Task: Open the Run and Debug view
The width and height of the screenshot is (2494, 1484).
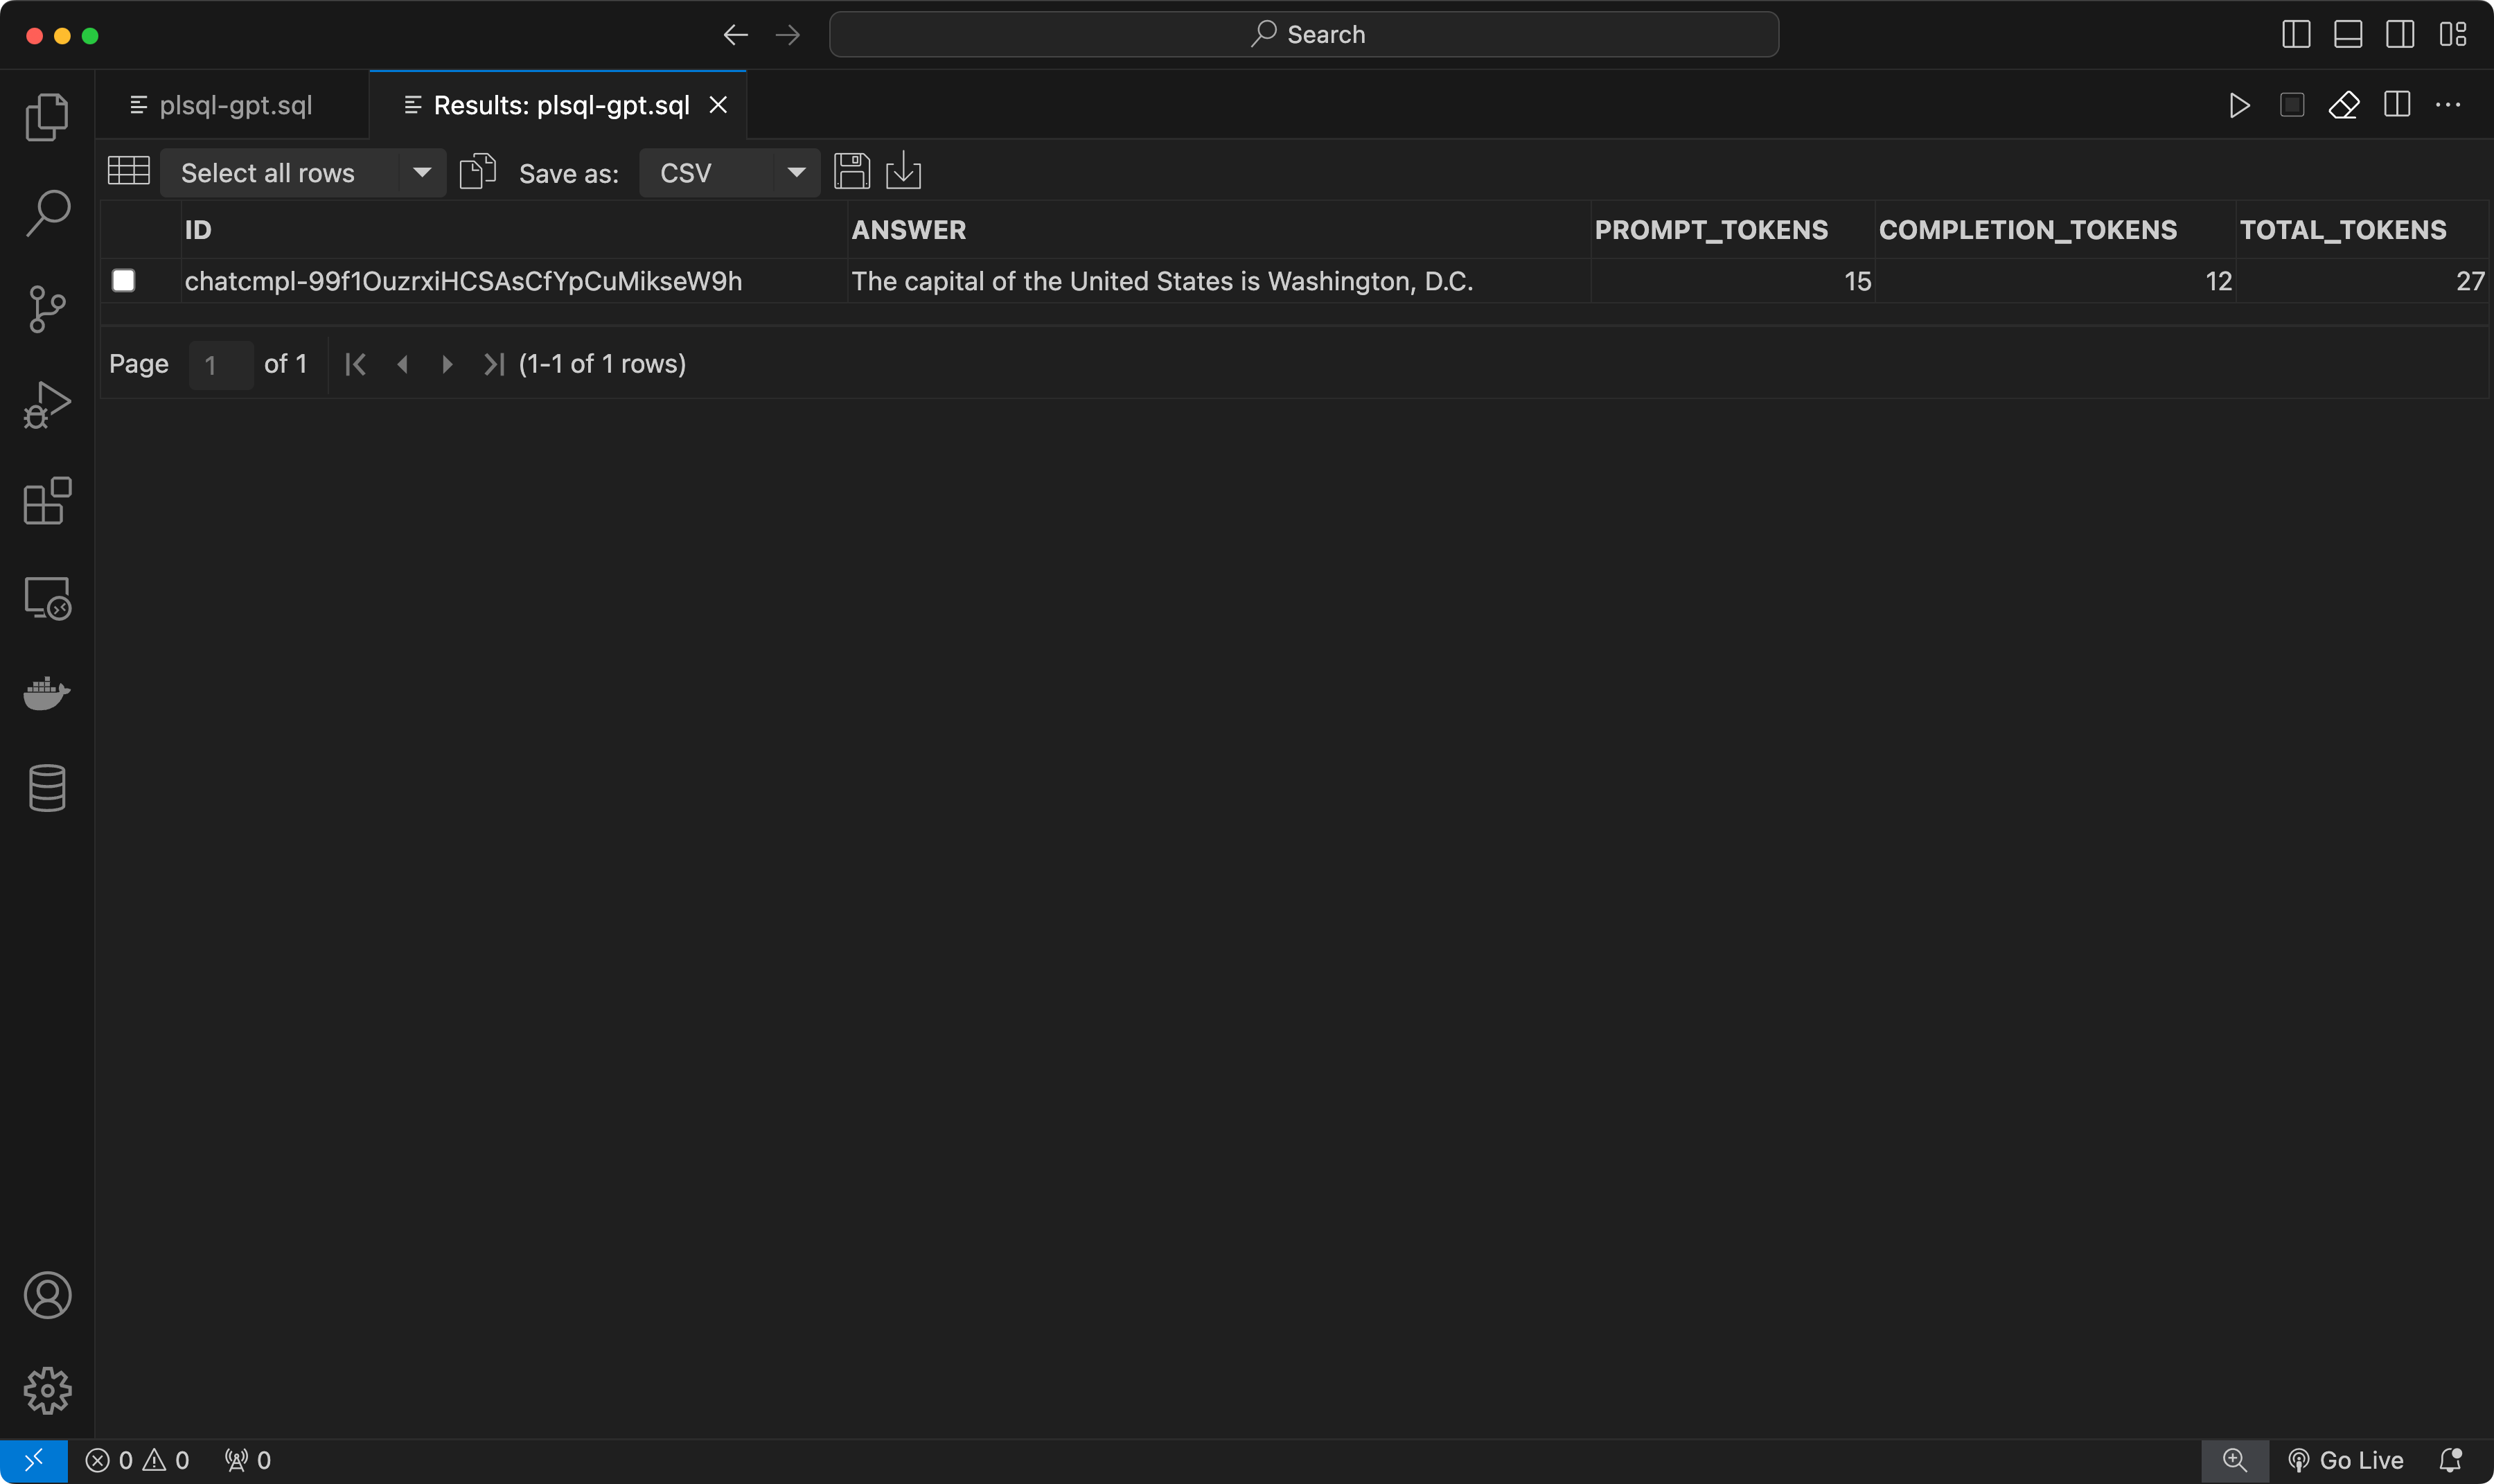Action: [x=47, y=405]
